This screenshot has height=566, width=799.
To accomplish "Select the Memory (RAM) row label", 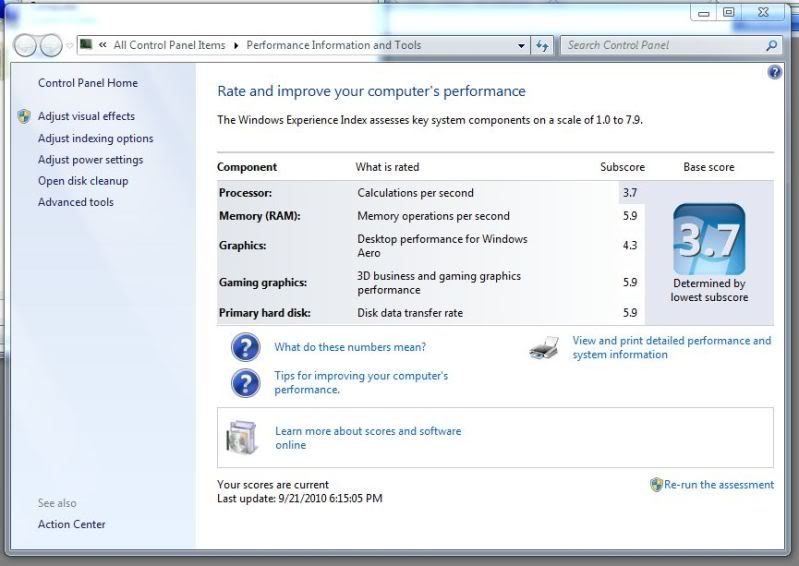I will click(259, 216).
